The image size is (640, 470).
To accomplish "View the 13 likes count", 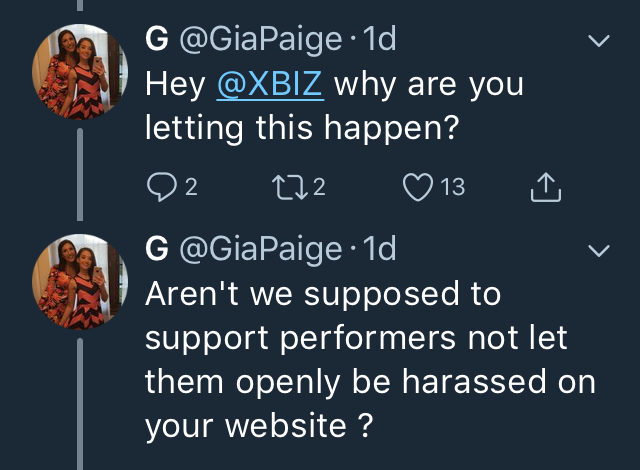I will tap(453, 187).
